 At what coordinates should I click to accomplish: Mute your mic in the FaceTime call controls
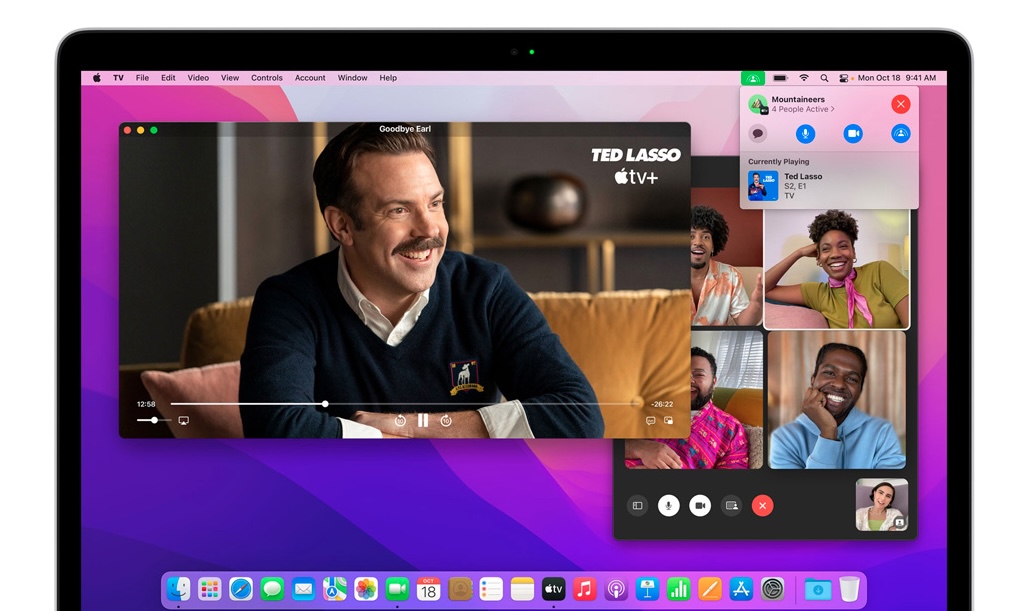[668, 505]
